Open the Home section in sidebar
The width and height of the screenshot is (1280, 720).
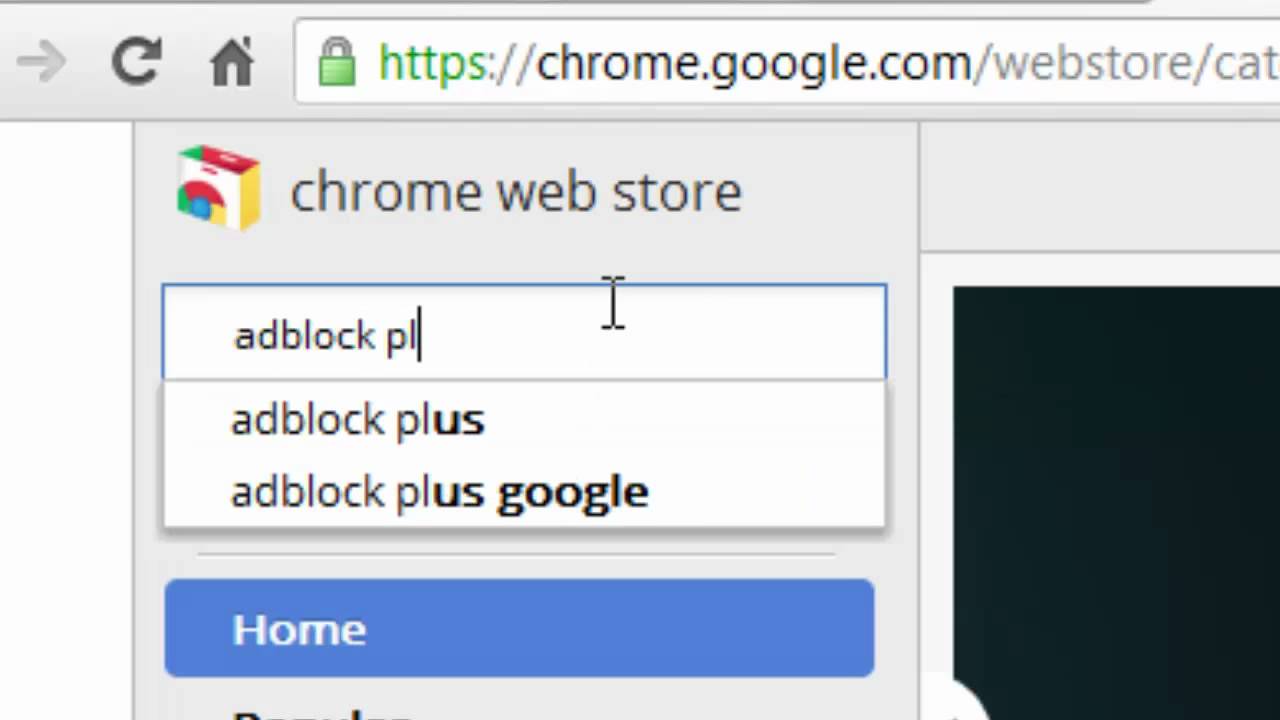click(518, 628)
